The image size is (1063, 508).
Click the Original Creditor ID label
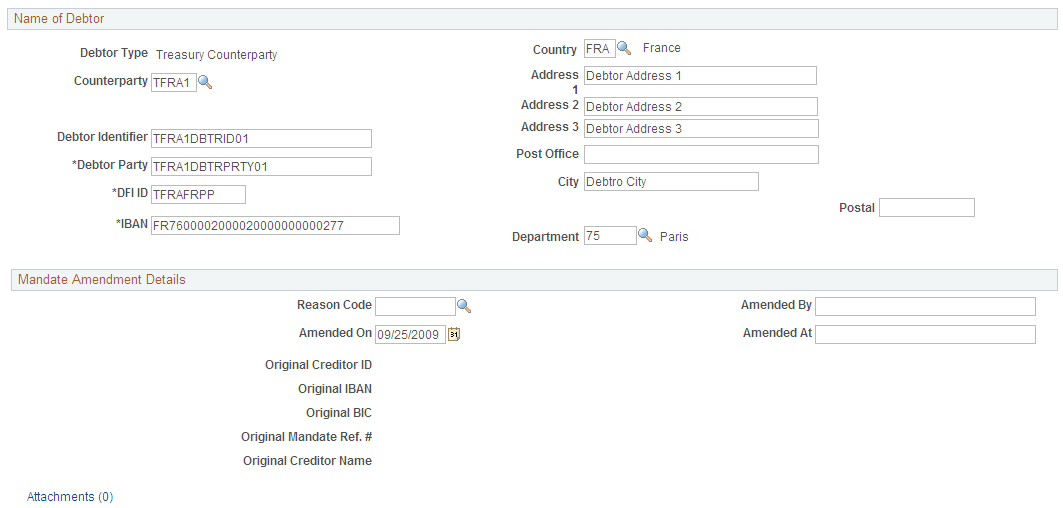click(319, 365)
